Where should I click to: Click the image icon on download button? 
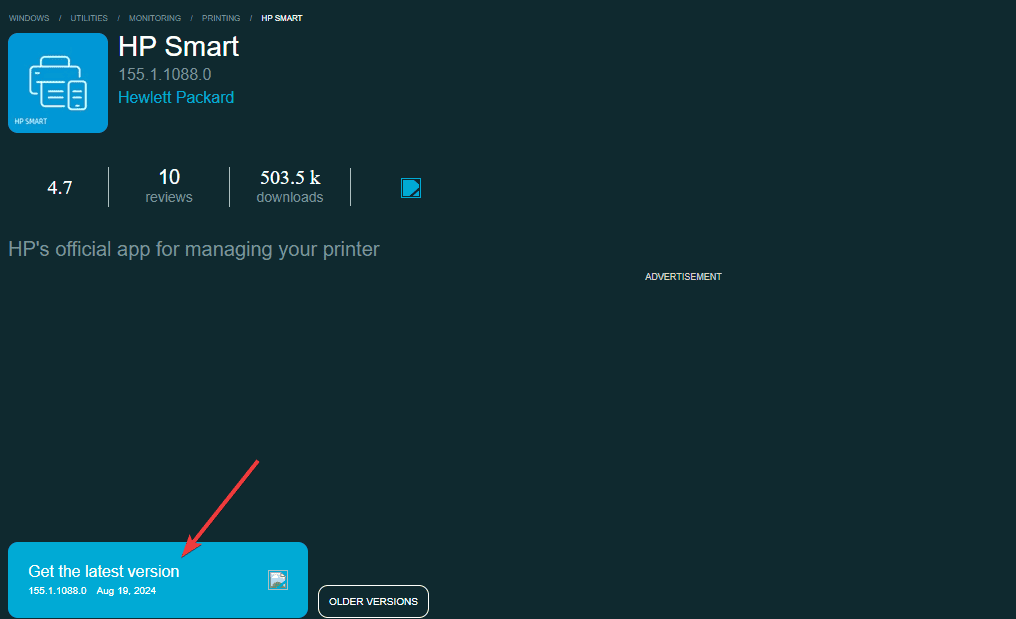coord(278,580)
